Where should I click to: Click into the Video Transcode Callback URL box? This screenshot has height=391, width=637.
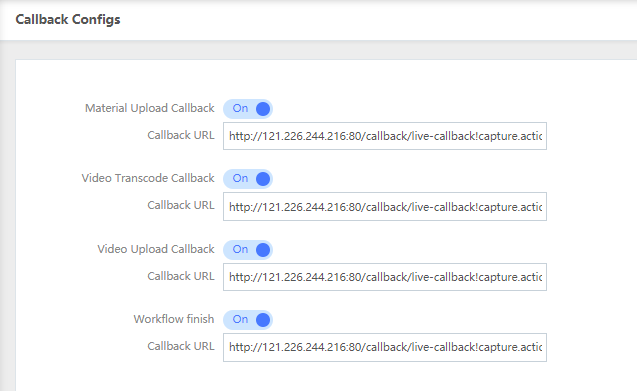(x=385, y=206)
